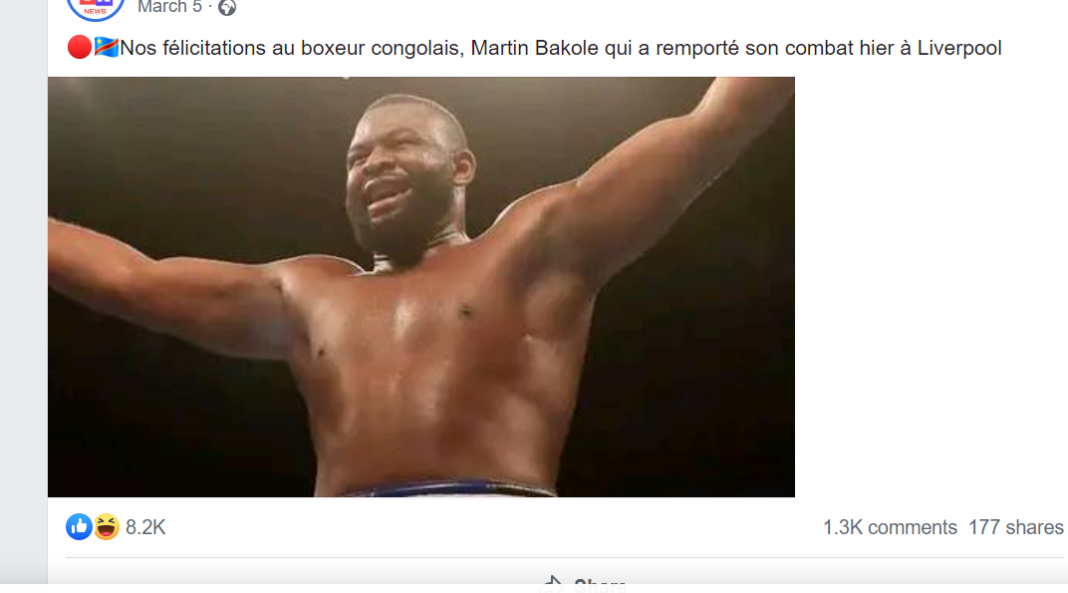The height and width of the screenshot is (593, 1068).
Task: Click the Haha laughing reaction icon
Action: pos(106,527)
